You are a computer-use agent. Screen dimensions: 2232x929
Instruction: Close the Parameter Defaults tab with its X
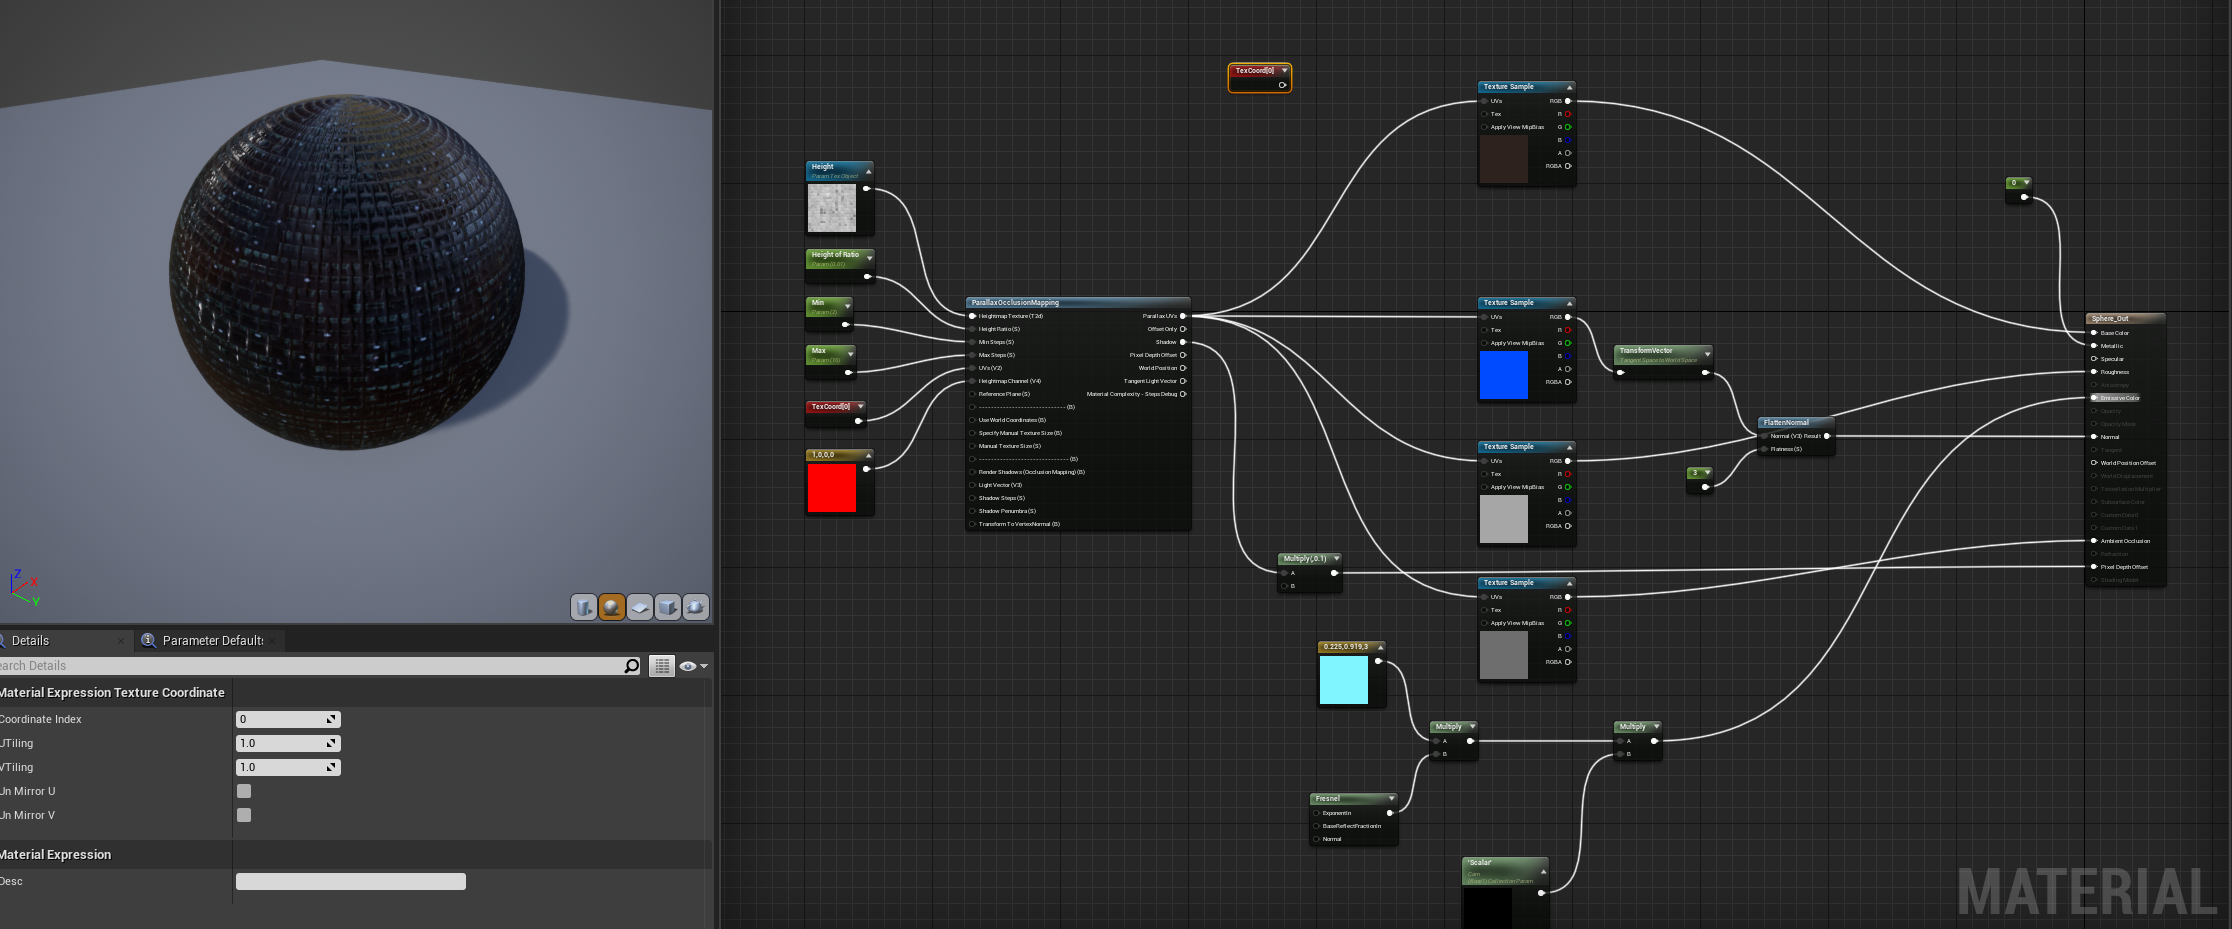[272, 641]
